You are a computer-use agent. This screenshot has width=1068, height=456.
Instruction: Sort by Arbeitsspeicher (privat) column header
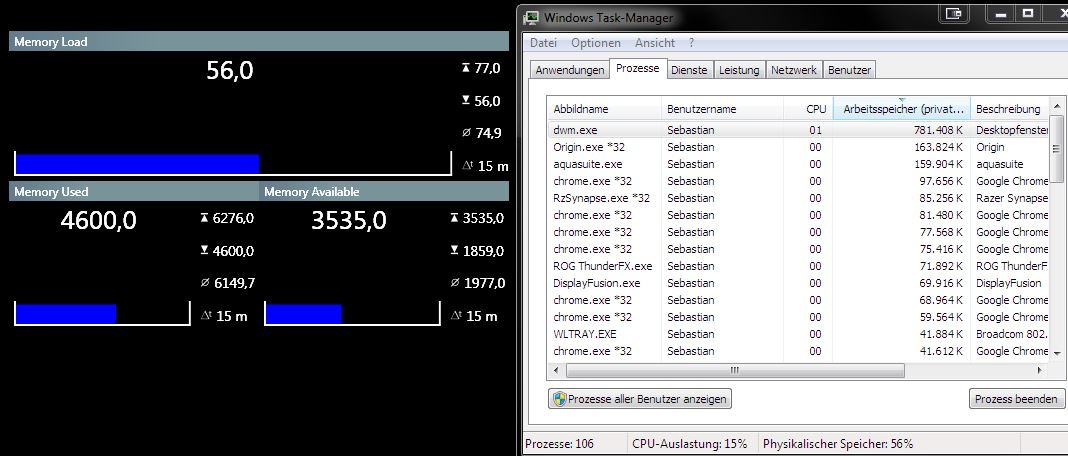pos(902,109)
